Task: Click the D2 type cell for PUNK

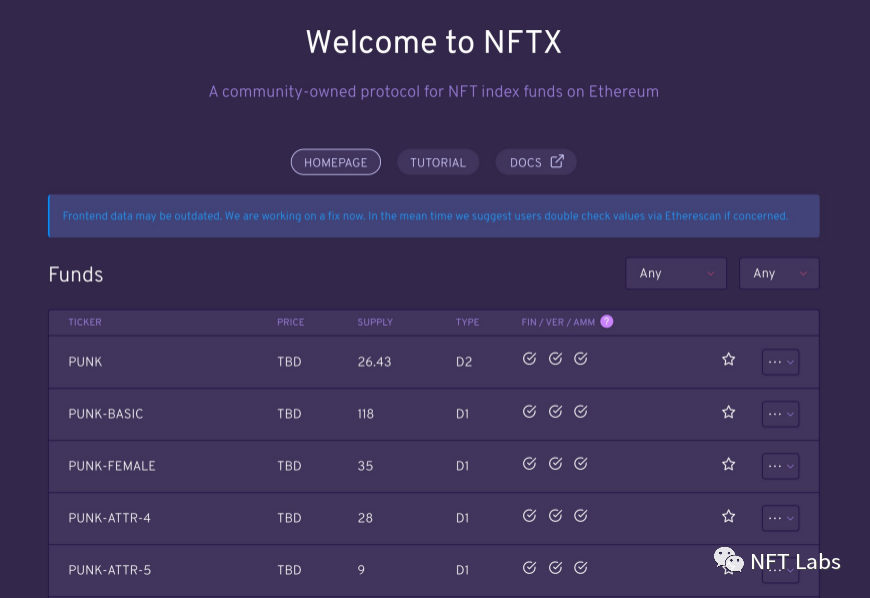Action: tap(464, 362)
